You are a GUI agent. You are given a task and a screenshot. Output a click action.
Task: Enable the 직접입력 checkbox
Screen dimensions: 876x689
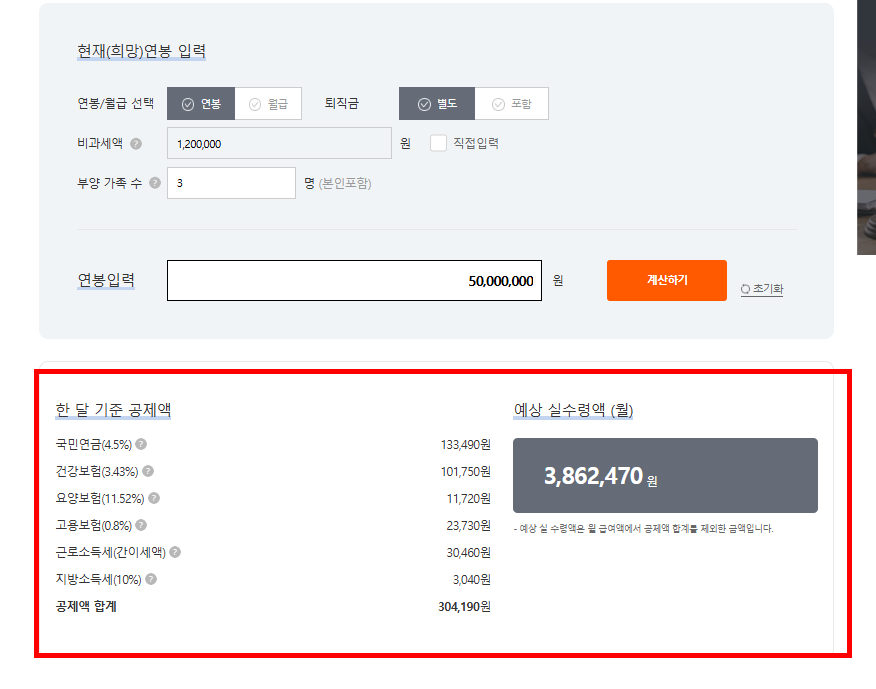pos(436,142)
